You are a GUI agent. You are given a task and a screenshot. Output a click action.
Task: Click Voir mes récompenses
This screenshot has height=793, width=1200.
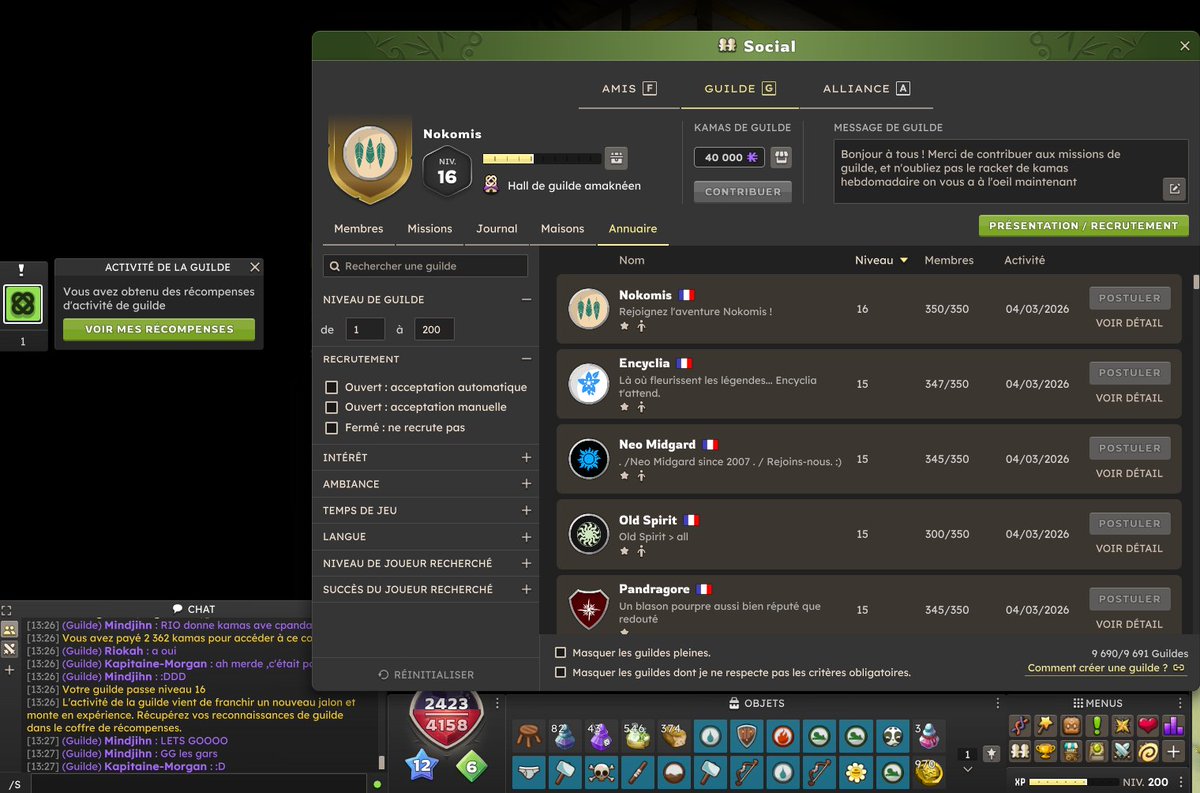[159, 329]
